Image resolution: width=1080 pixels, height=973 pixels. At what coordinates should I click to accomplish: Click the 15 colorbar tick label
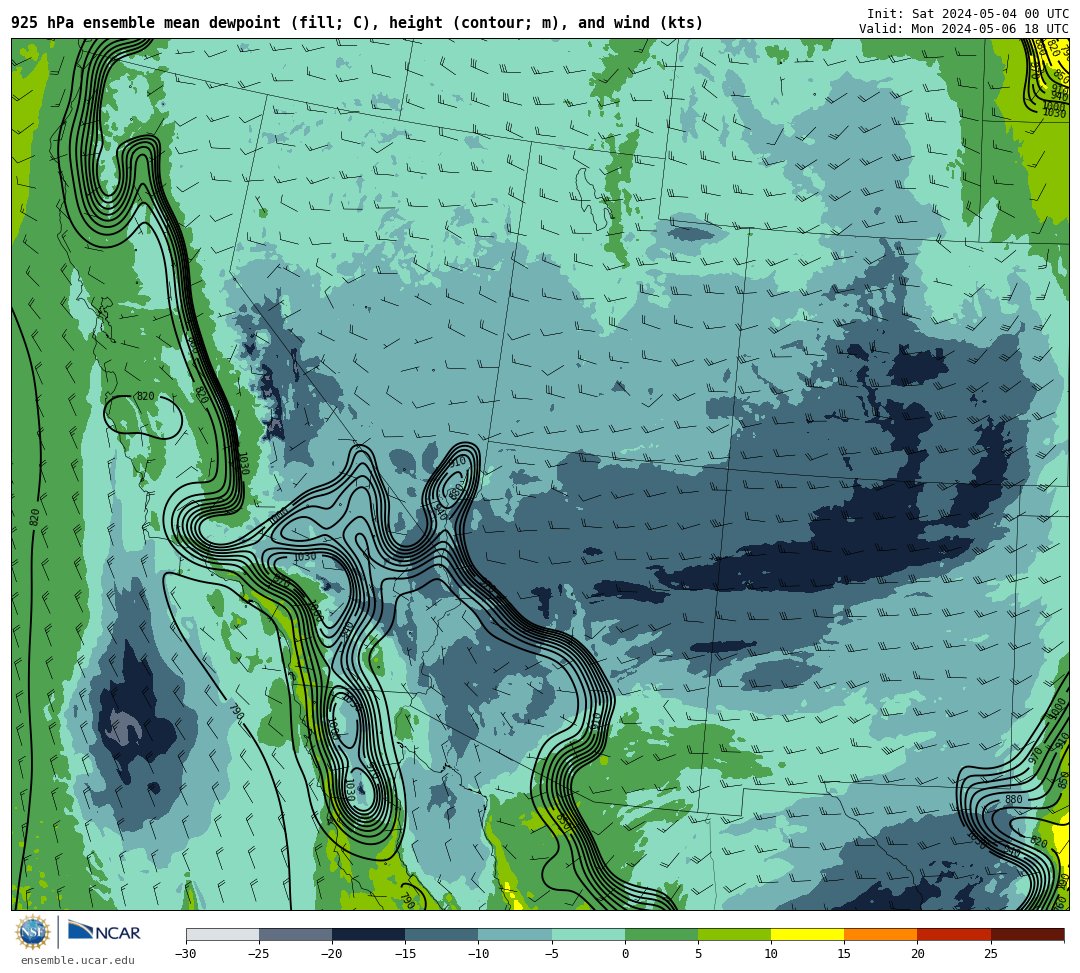[x=844, y=954]
